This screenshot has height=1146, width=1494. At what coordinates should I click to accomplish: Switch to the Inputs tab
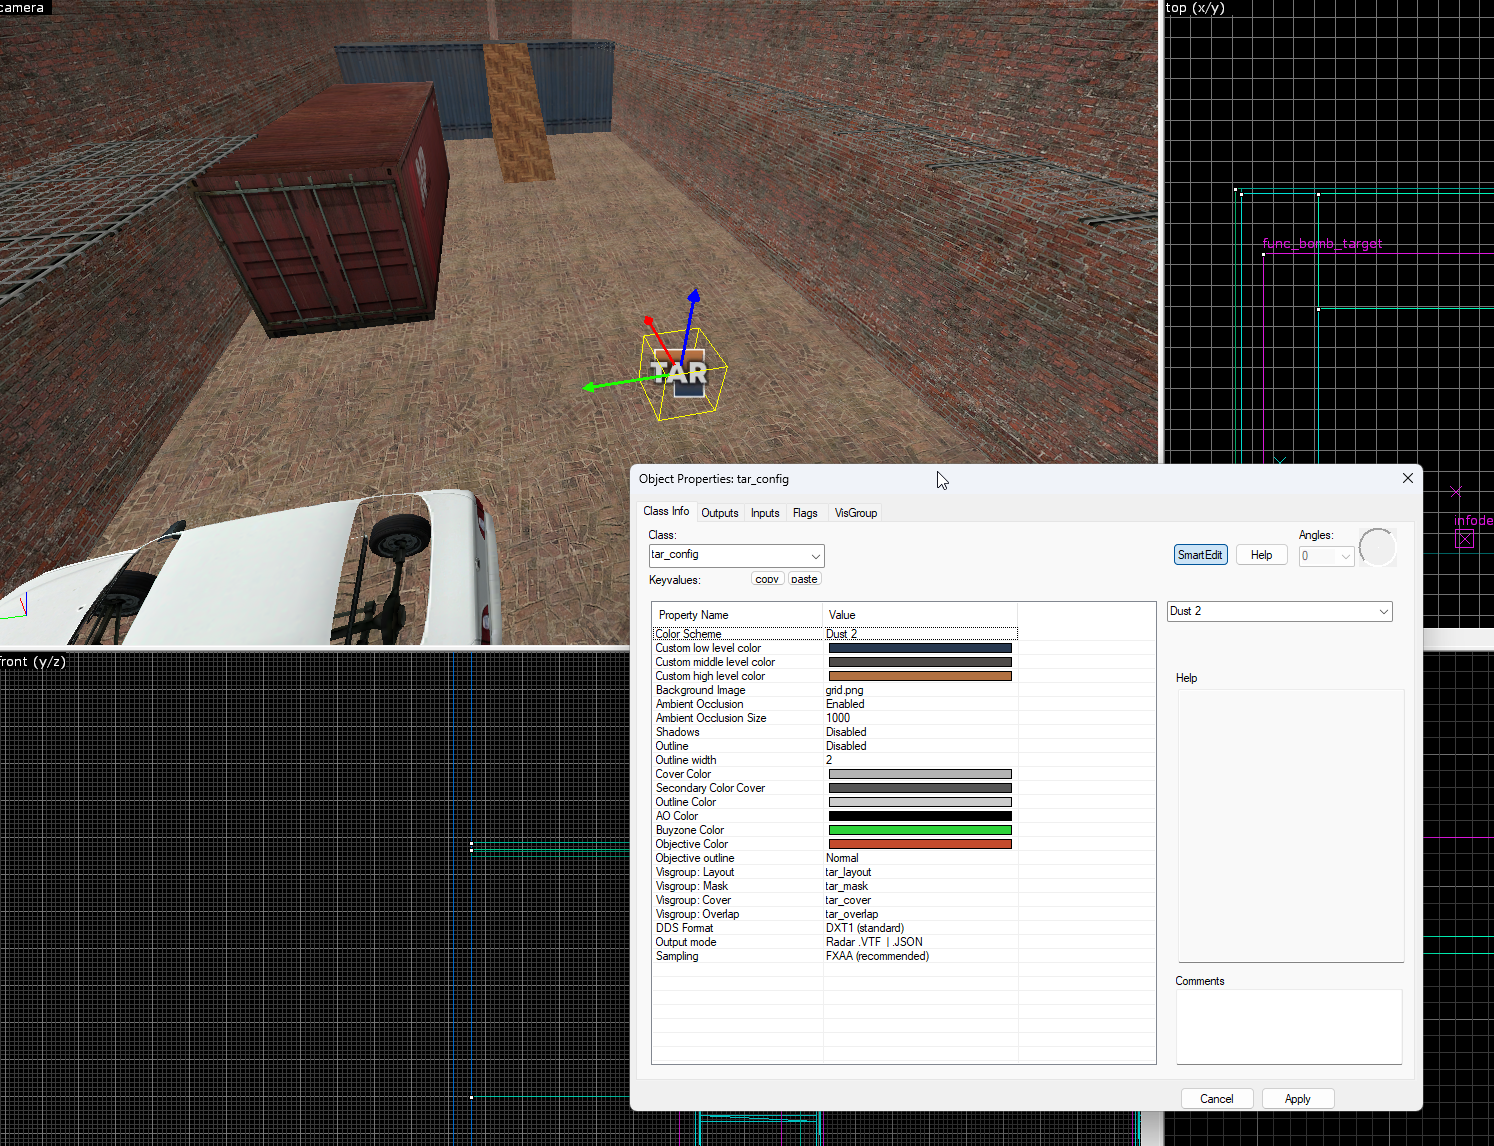coord(765,513)
